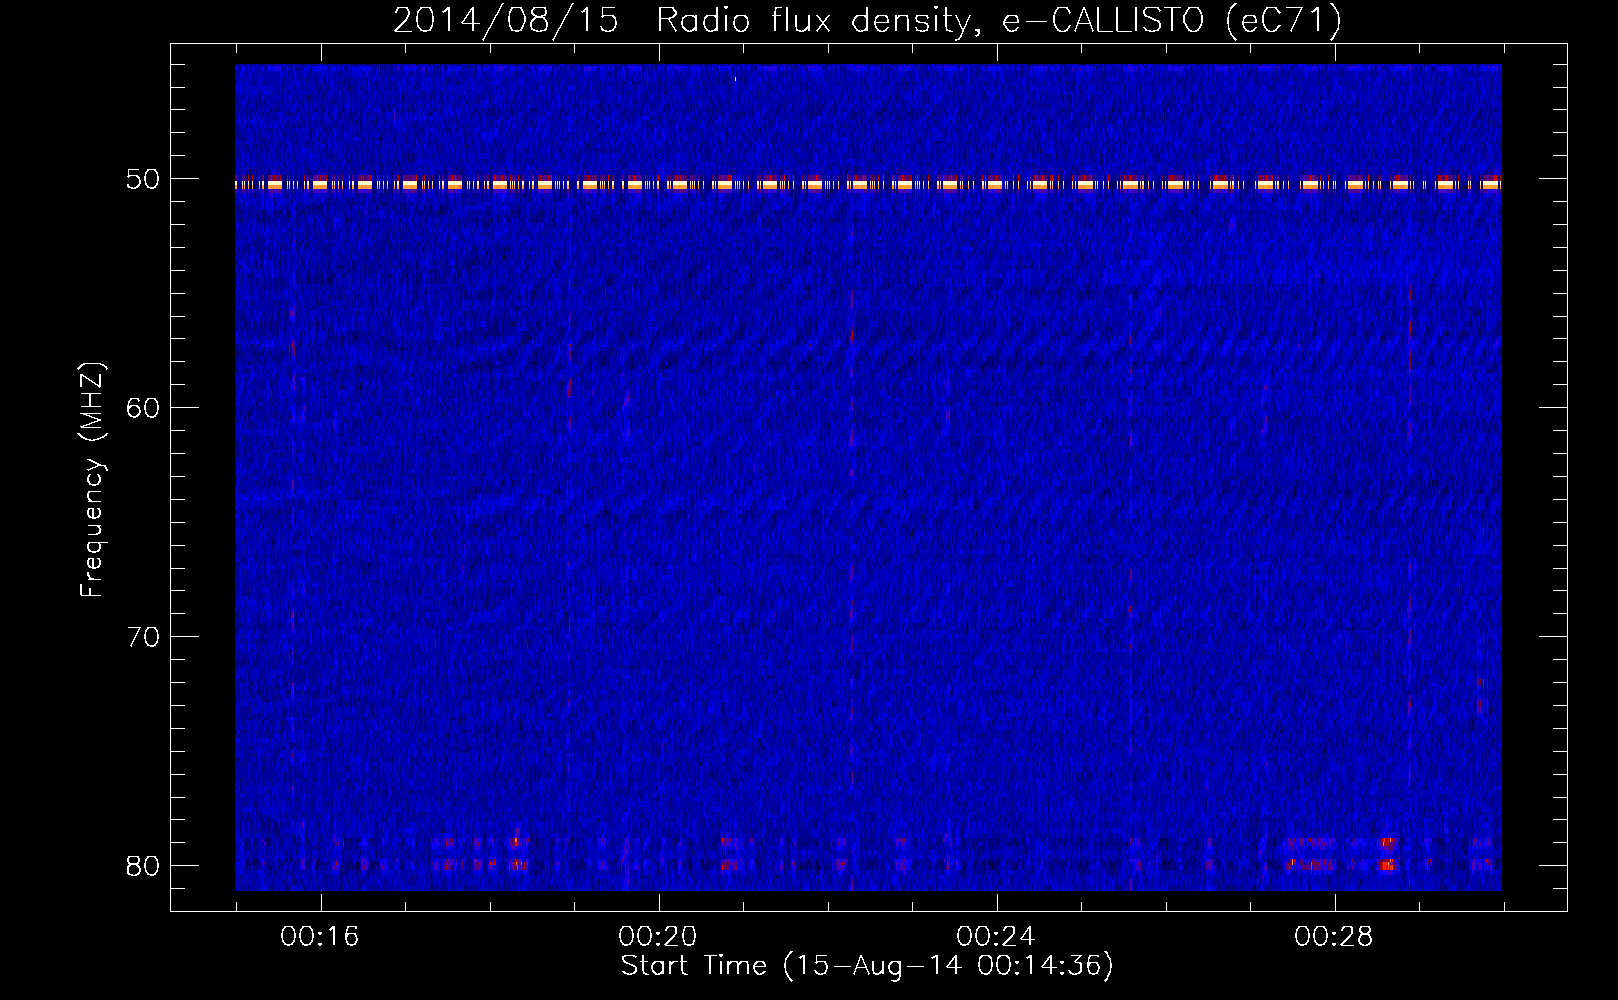The width and height of the screenshot is (1618, 1000).
Task: Click the bright interference band near 50 MHz
Action: [868, 183]
